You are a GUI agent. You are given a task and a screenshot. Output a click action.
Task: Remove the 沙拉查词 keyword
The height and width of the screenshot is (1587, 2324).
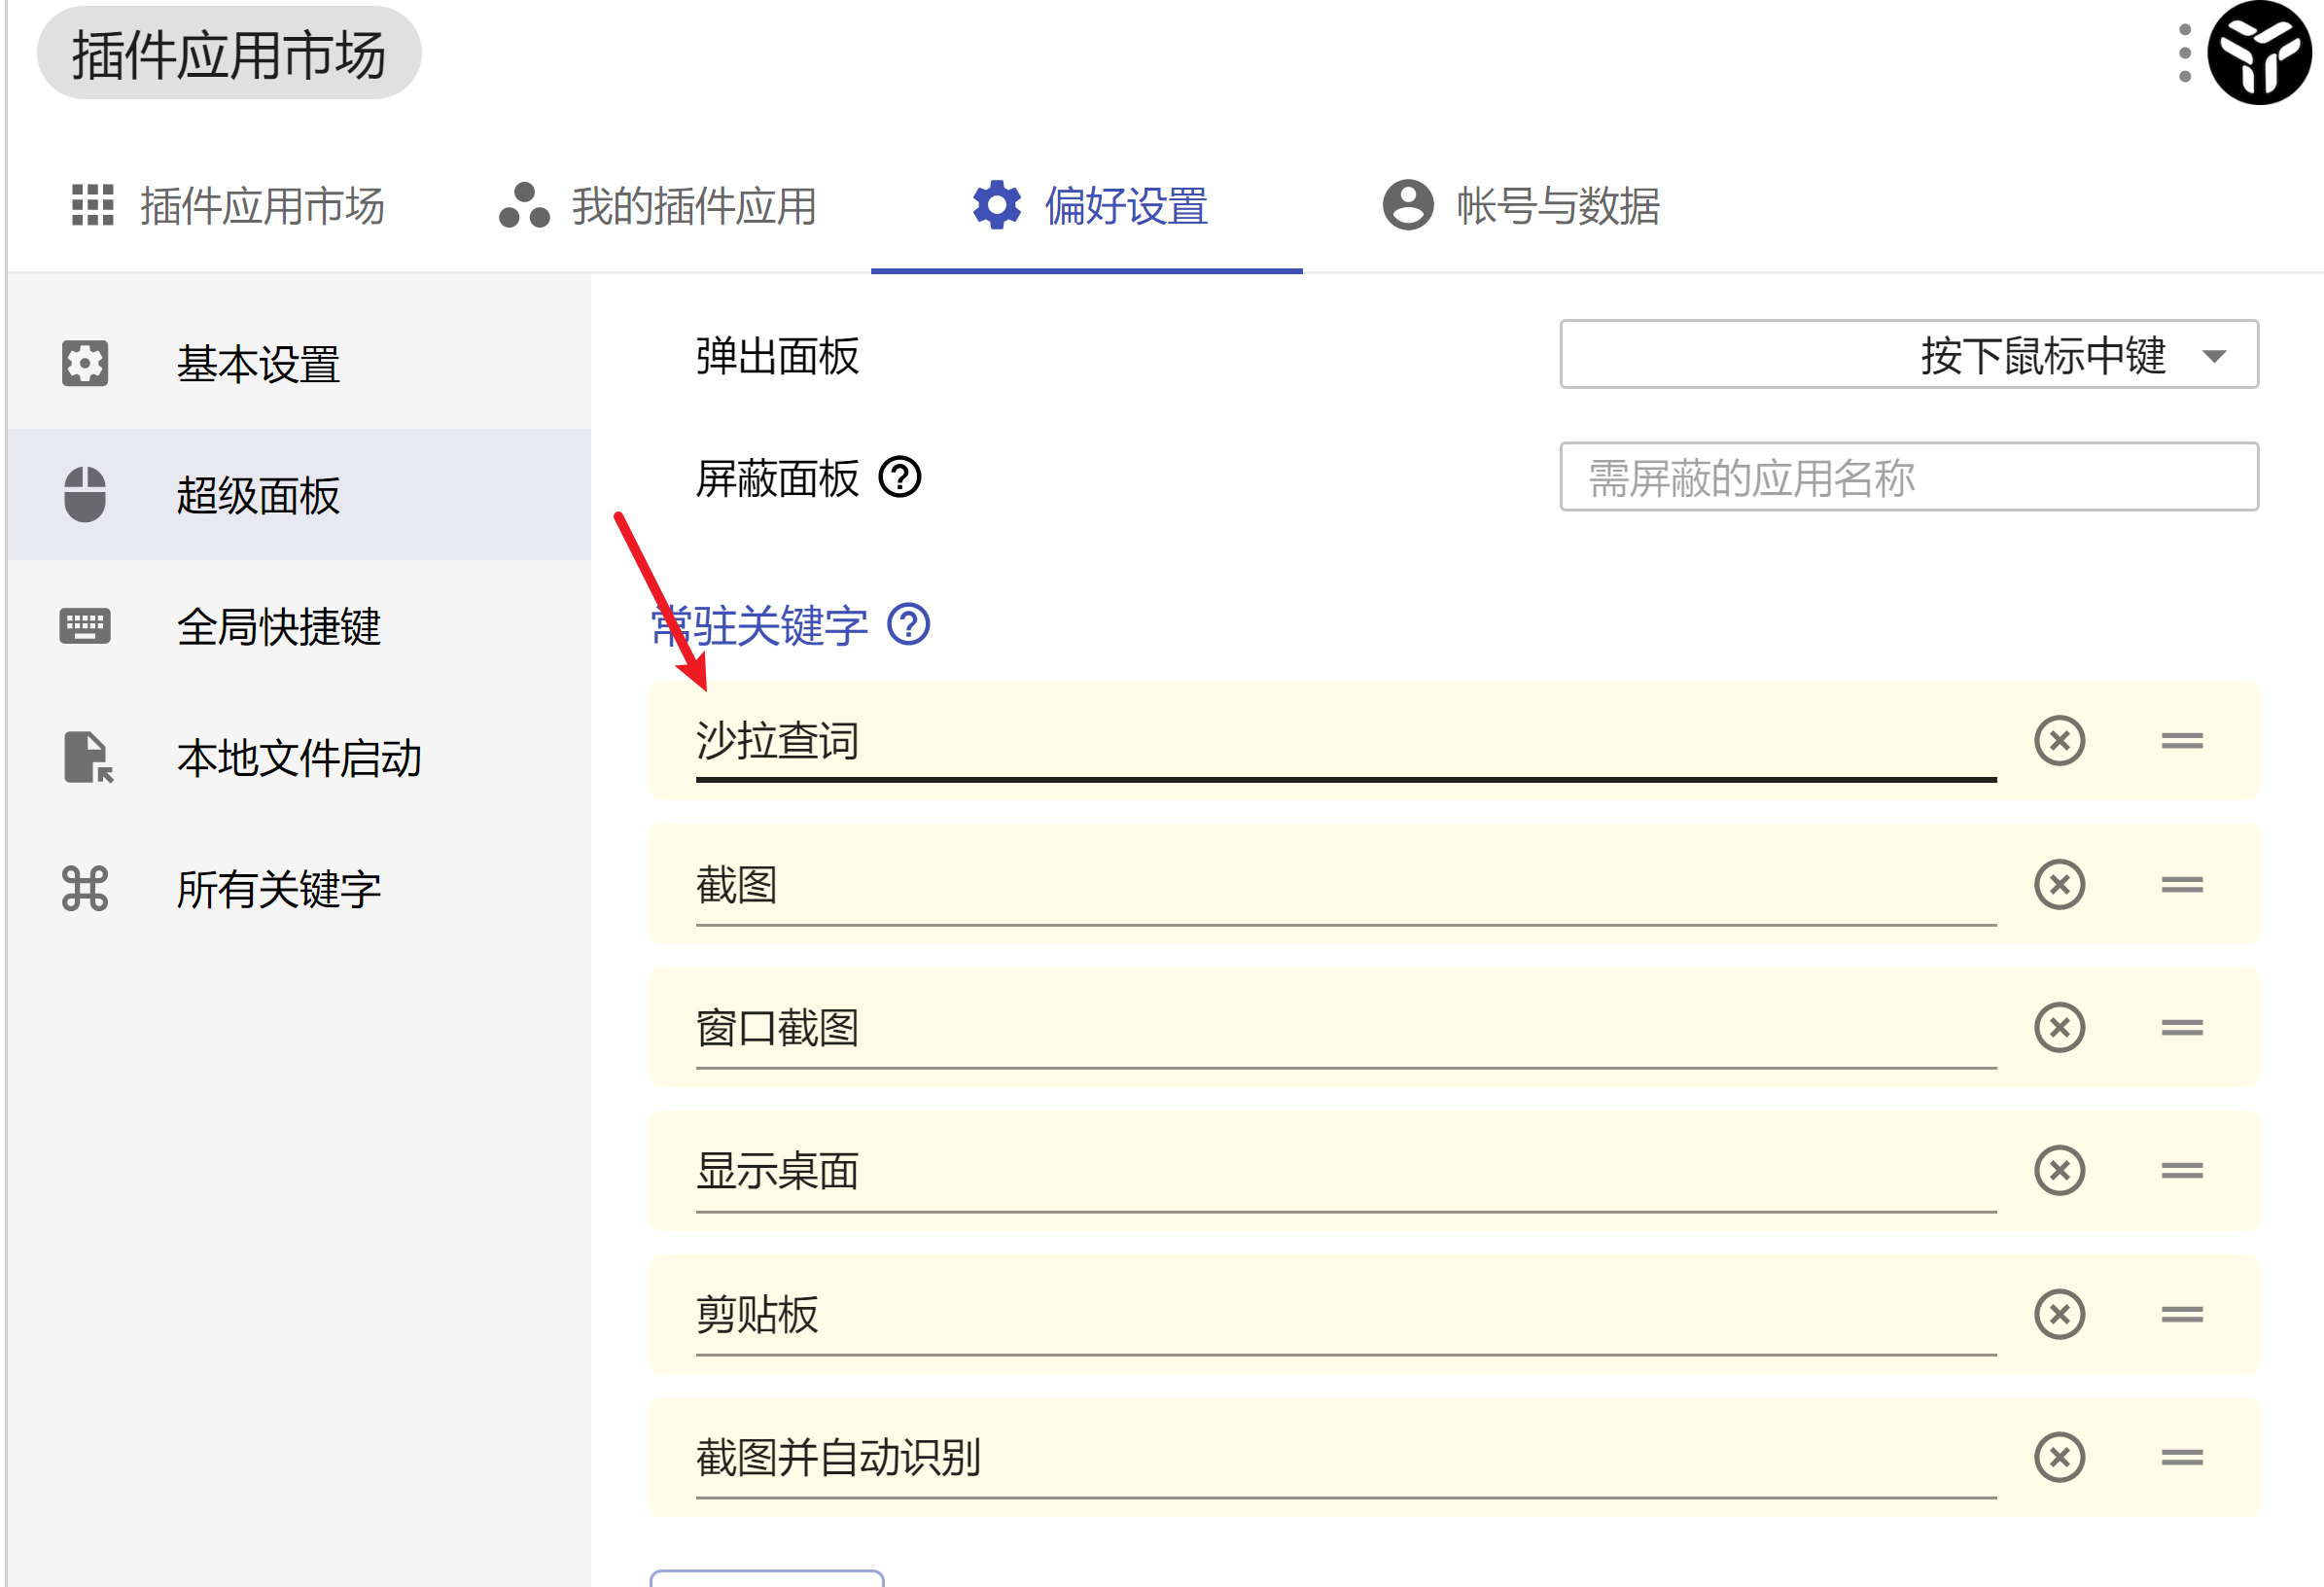(2059, 741)
